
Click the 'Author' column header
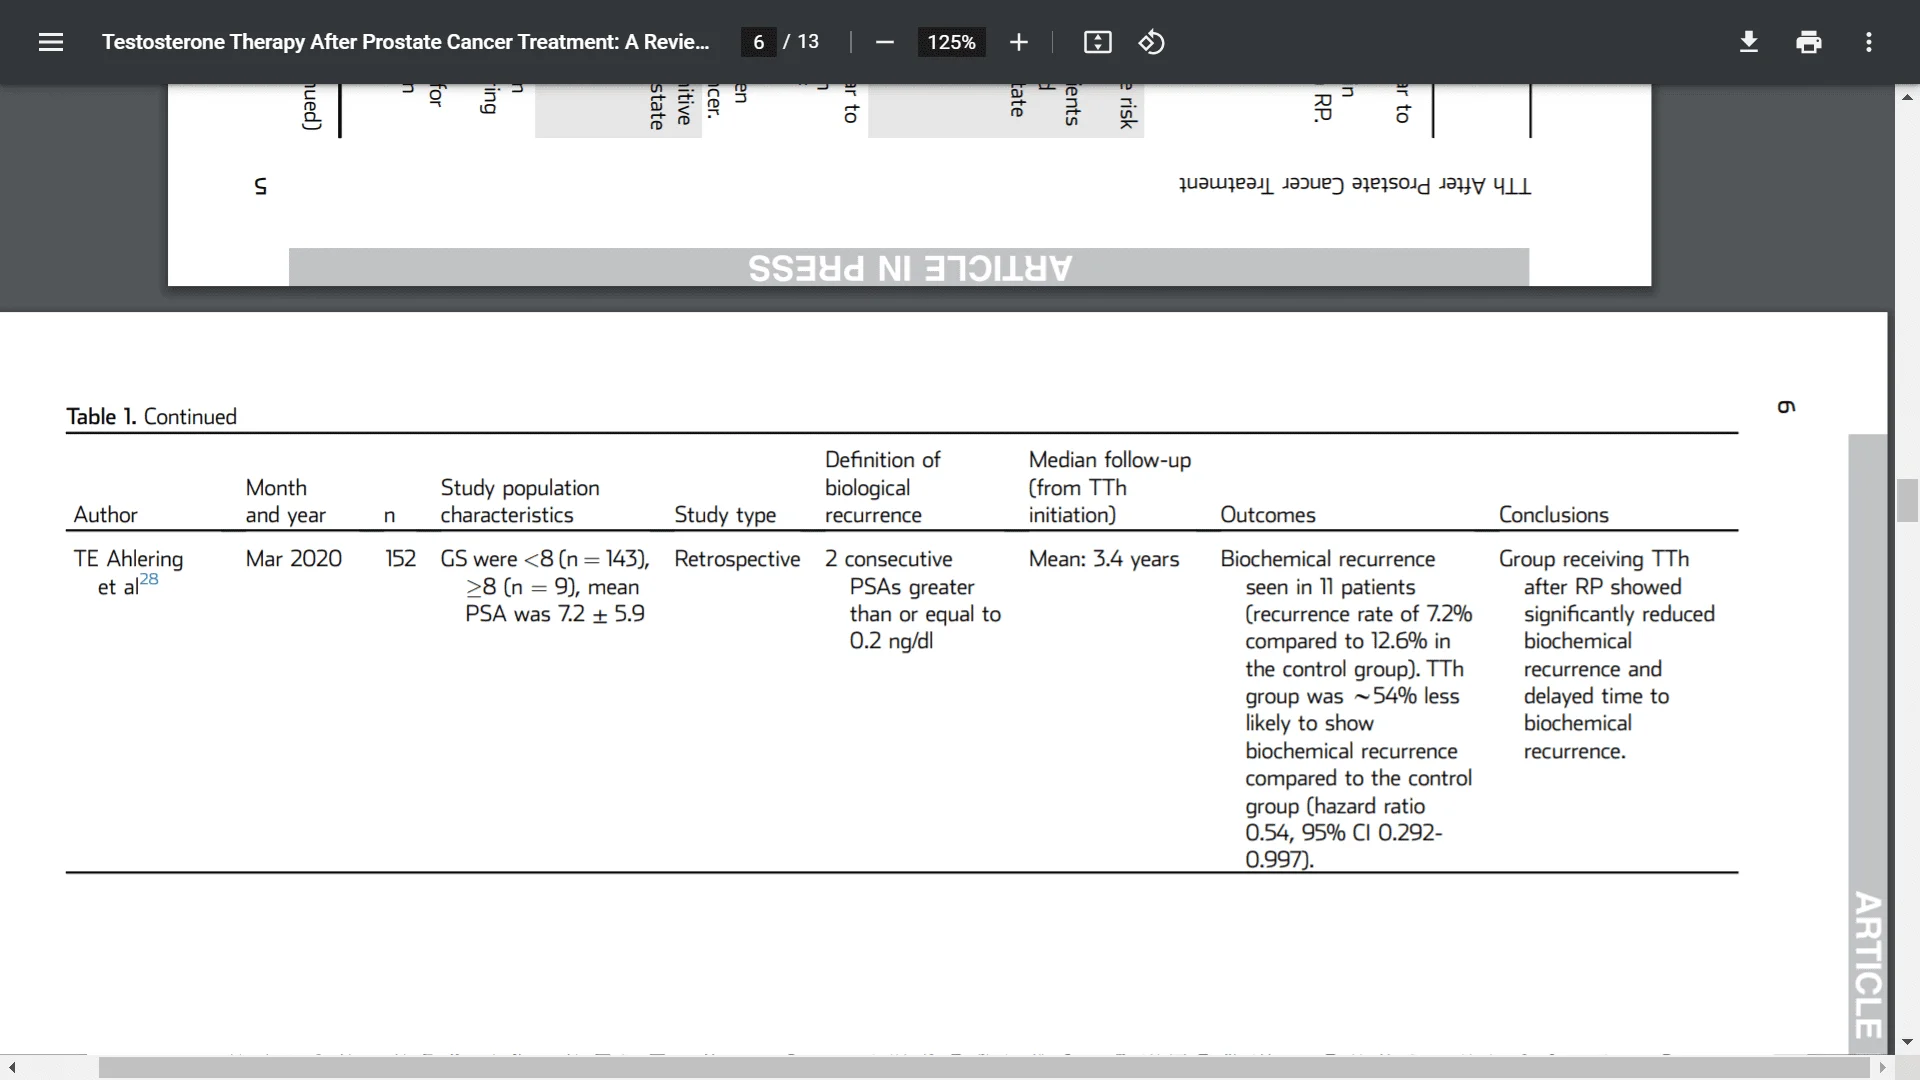point(105,514)
